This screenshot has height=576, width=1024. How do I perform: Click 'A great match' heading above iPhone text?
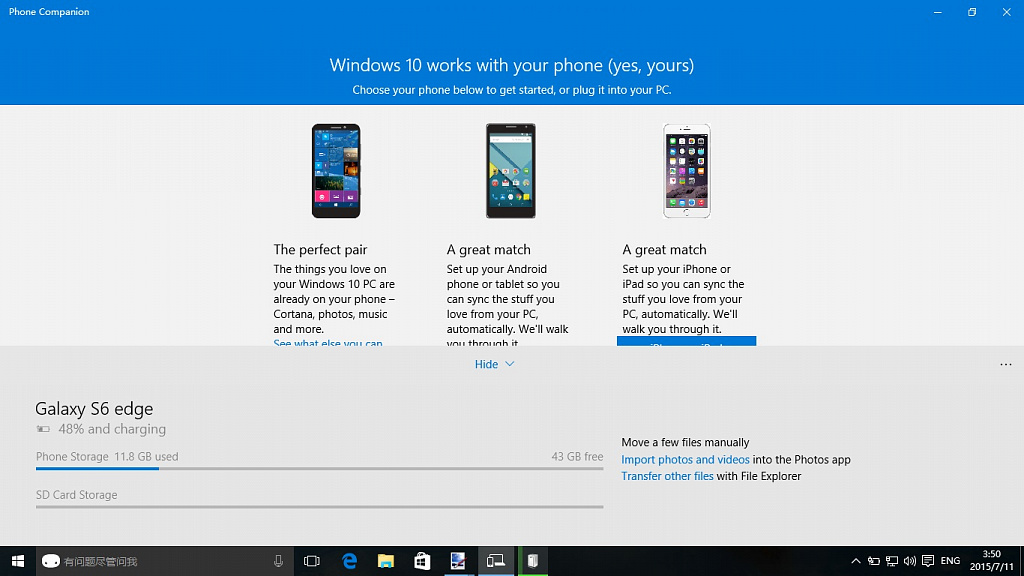(664, 249)
